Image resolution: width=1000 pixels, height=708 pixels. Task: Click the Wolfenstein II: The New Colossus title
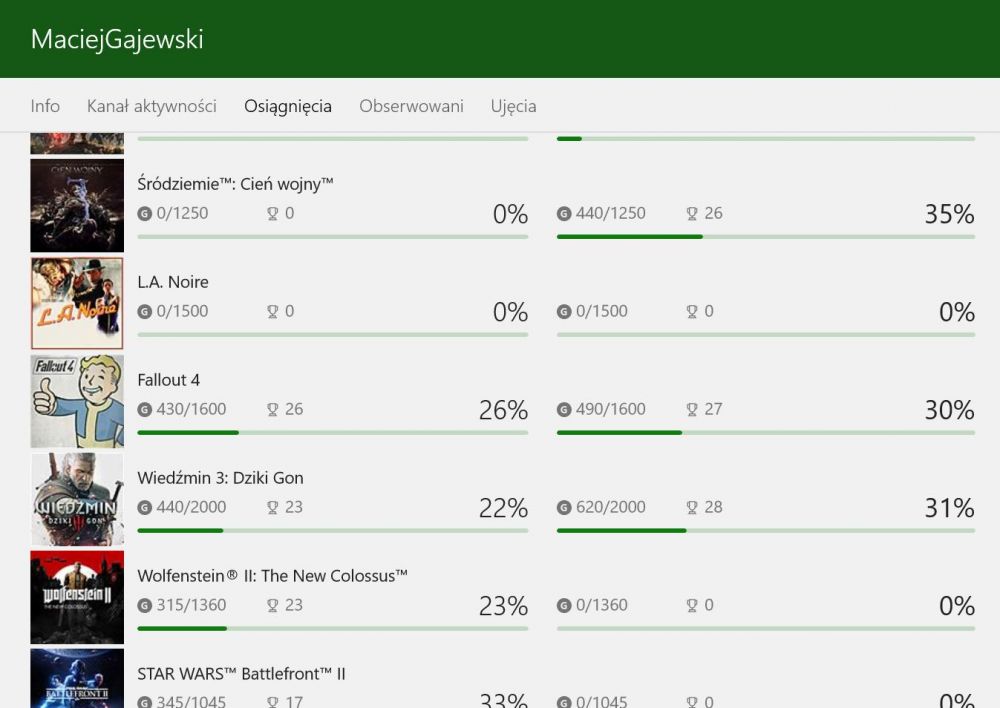pyautogui.click(x=272, y=576)
